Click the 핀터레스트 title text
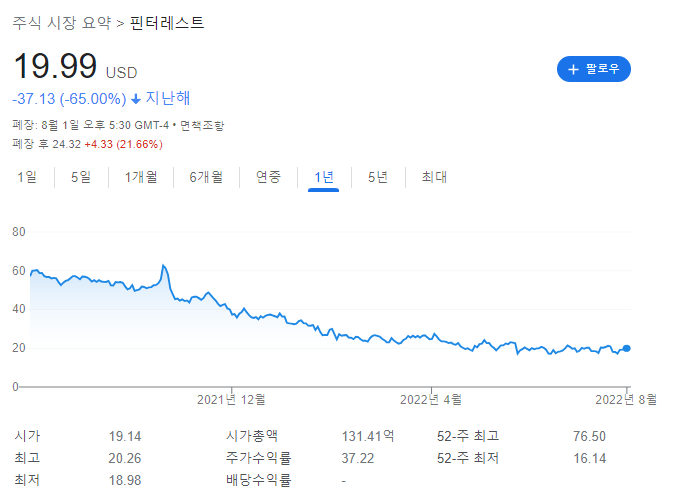 point(167,23)
